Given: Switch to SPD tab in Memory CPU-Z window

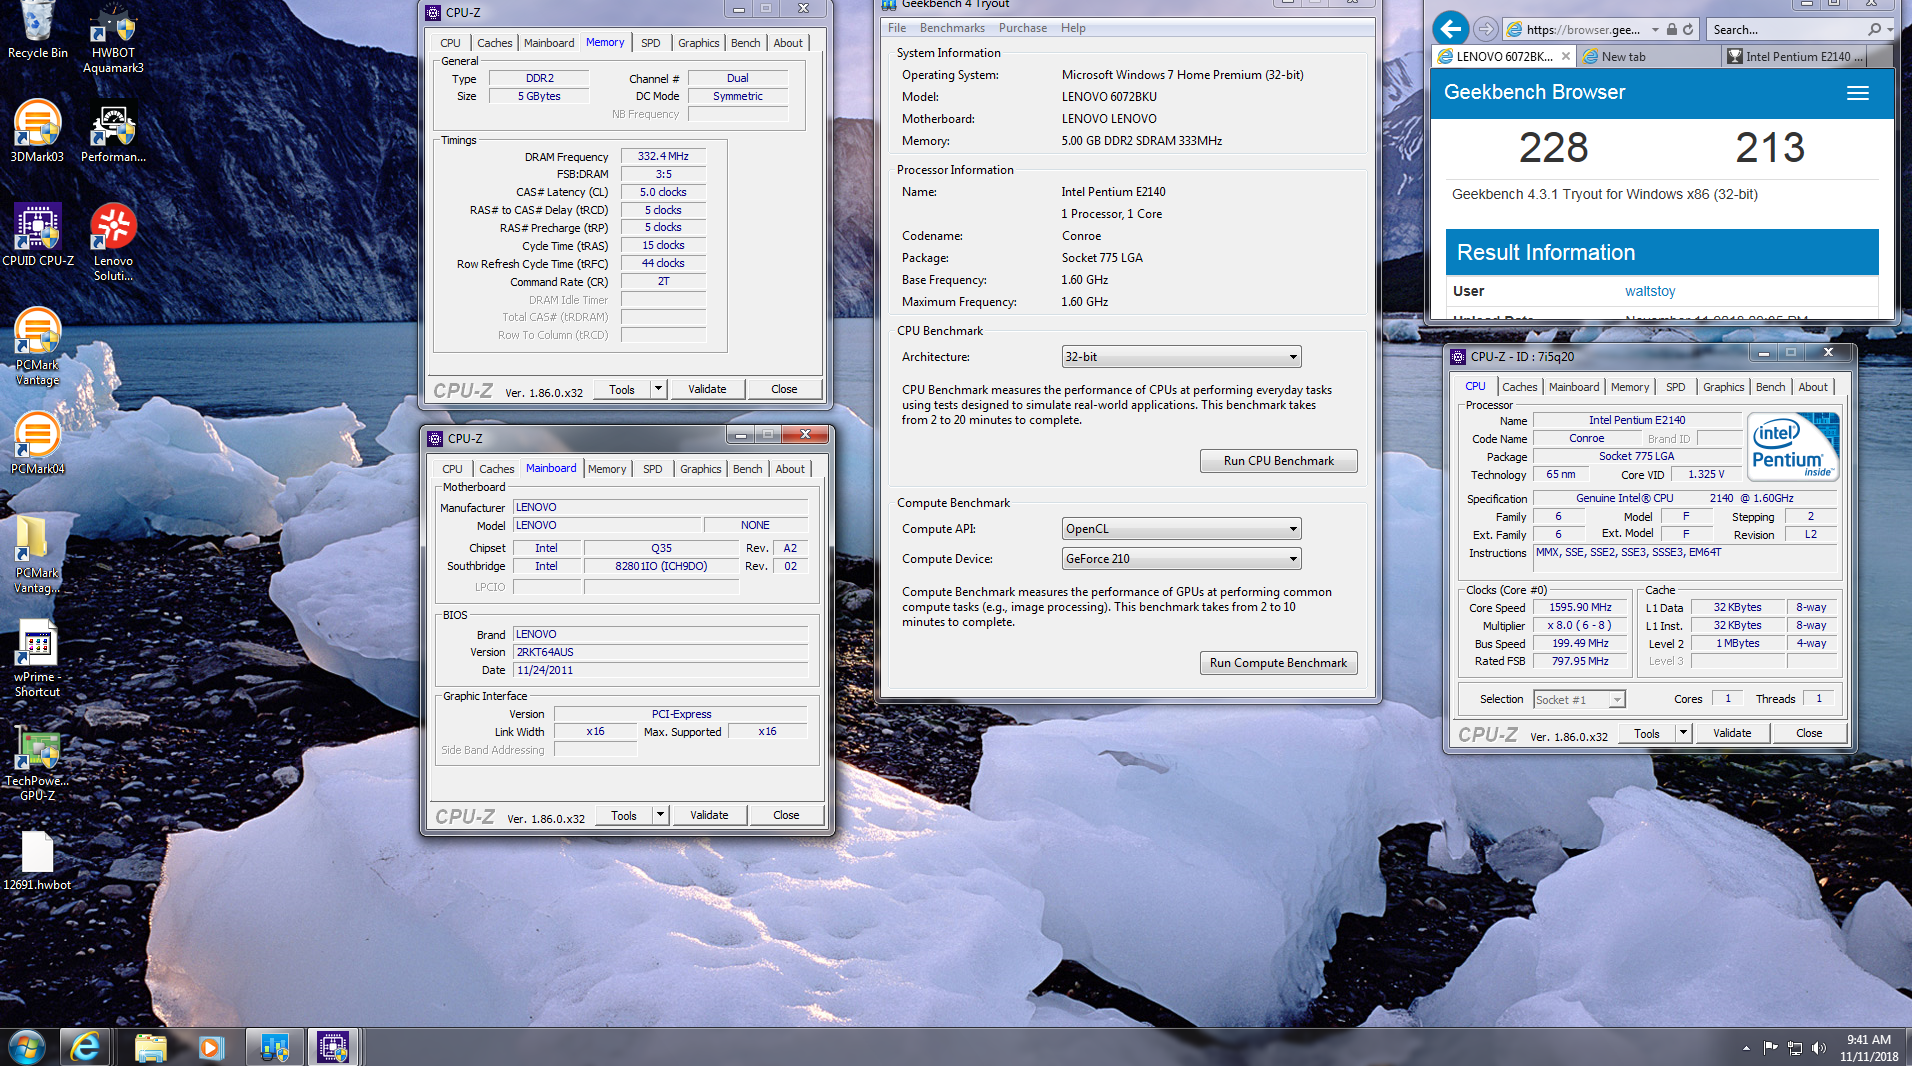Looking at the screenshot, I should (x=651, y=43).
